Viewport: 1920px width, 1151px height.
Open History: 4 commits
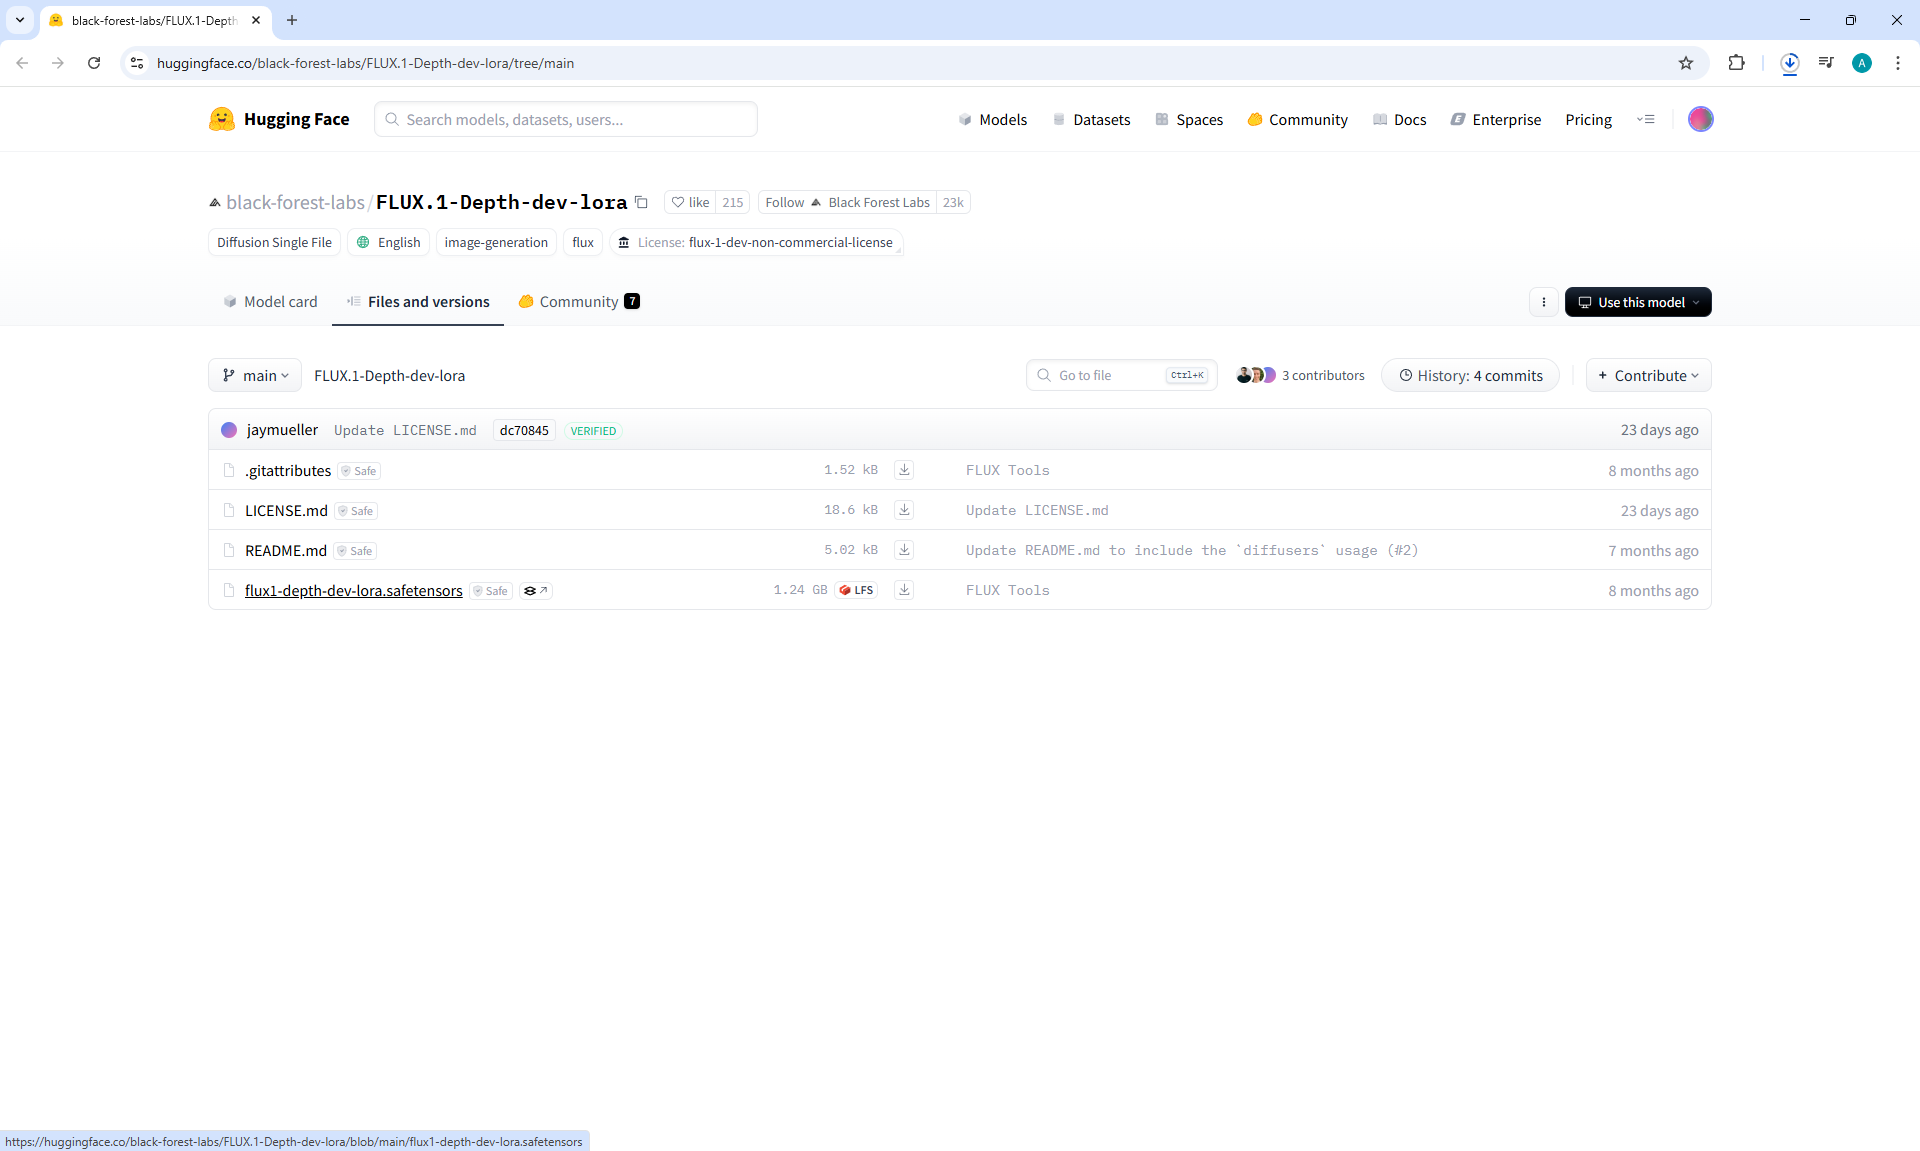point(1470,376)
